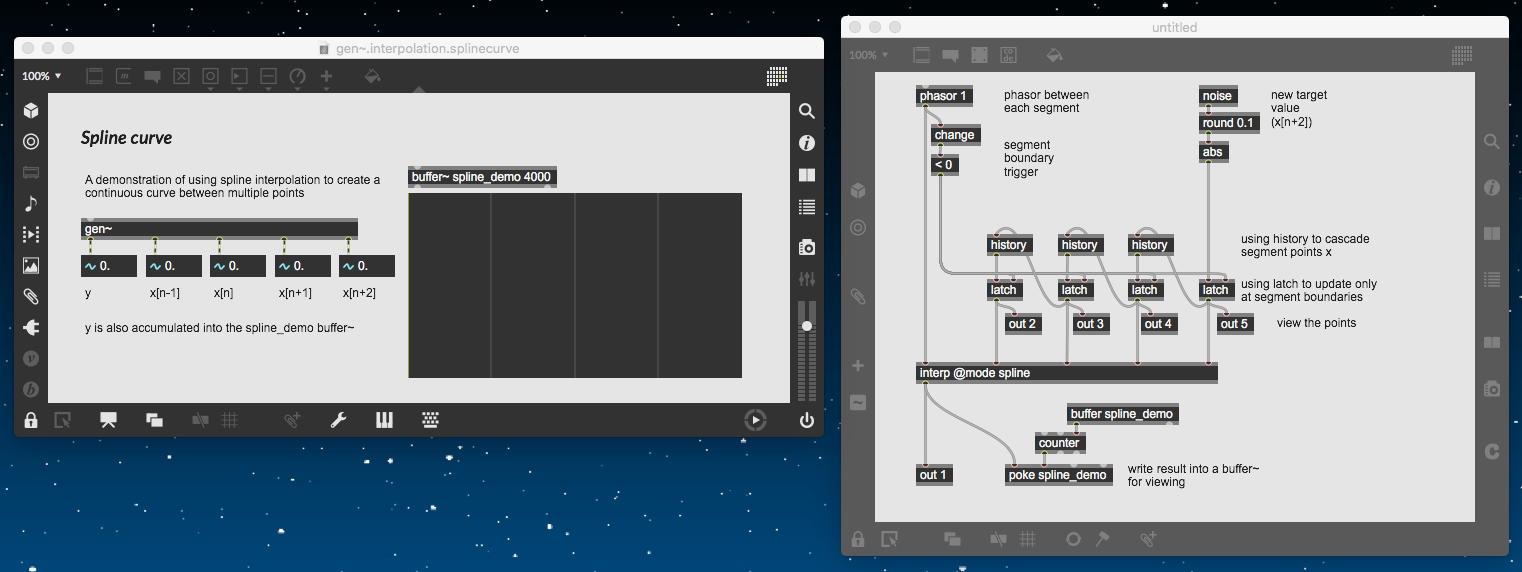Image resolution: width=1522 pixels, height=572 pixels.
Task: Open the paperclip clippings in splinecurve sidebar
Action: pos(31,296)
